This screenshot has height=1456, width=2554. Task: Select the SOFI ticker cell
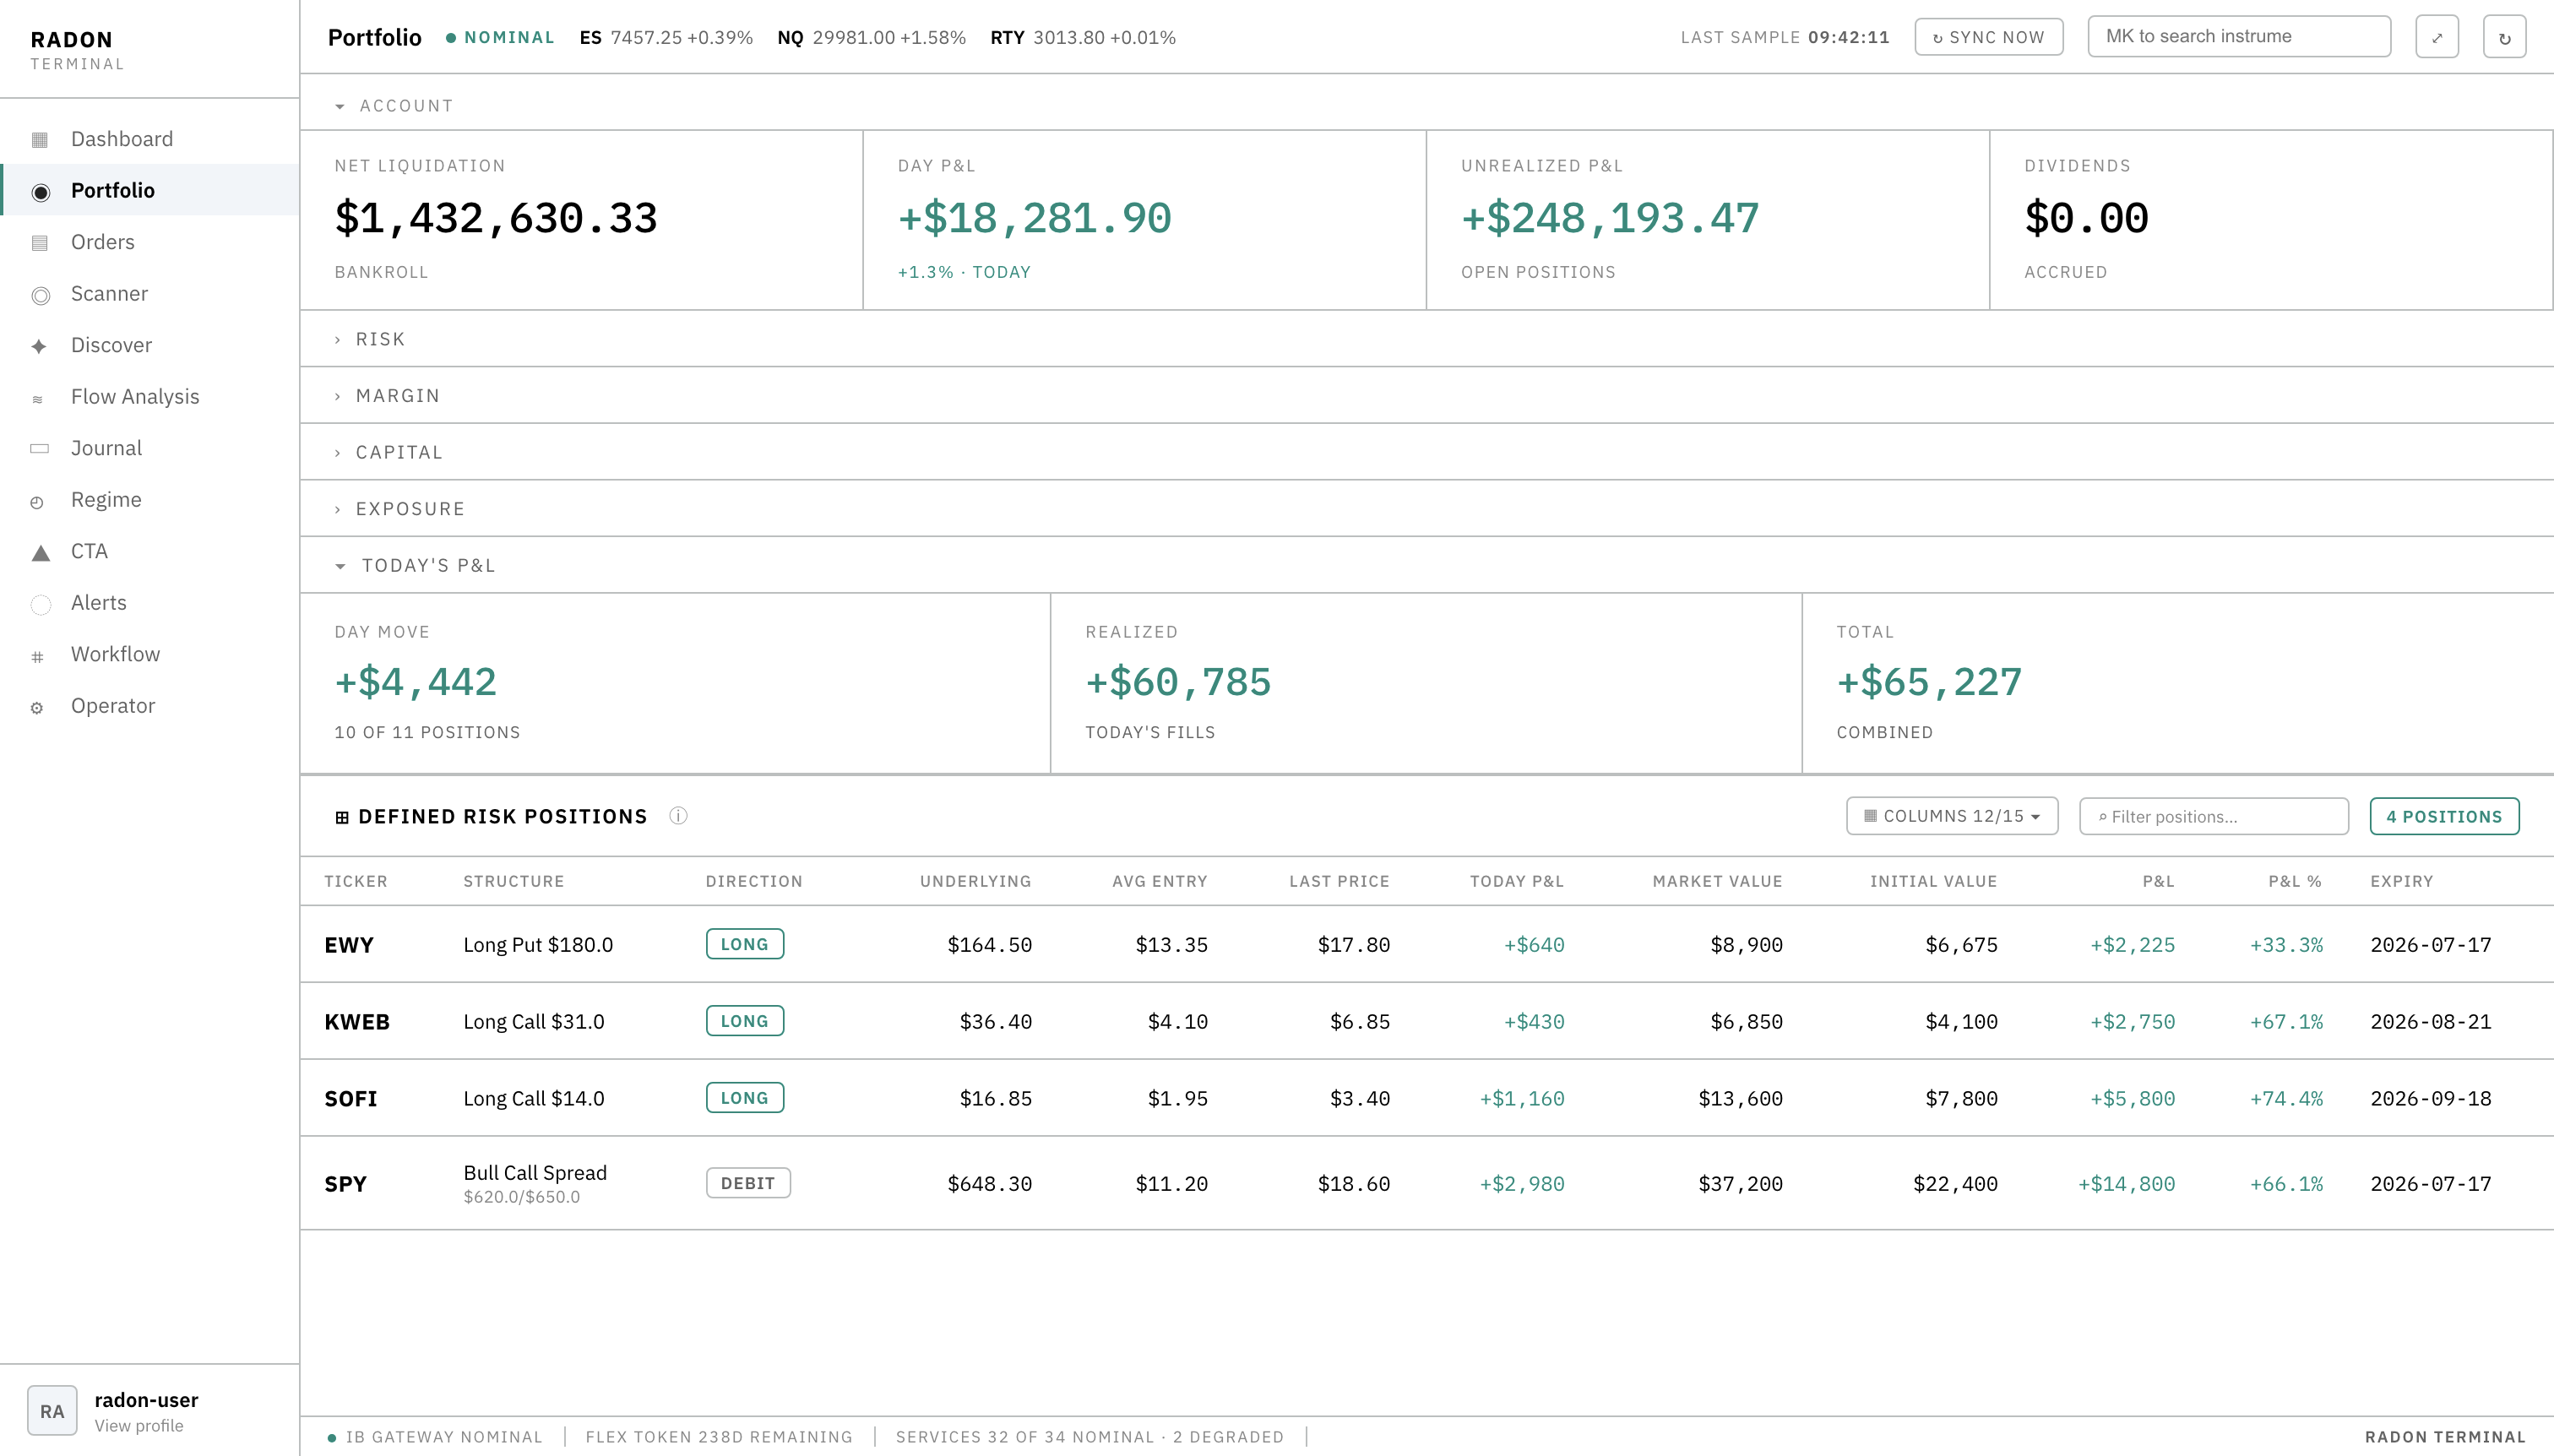351,1098
